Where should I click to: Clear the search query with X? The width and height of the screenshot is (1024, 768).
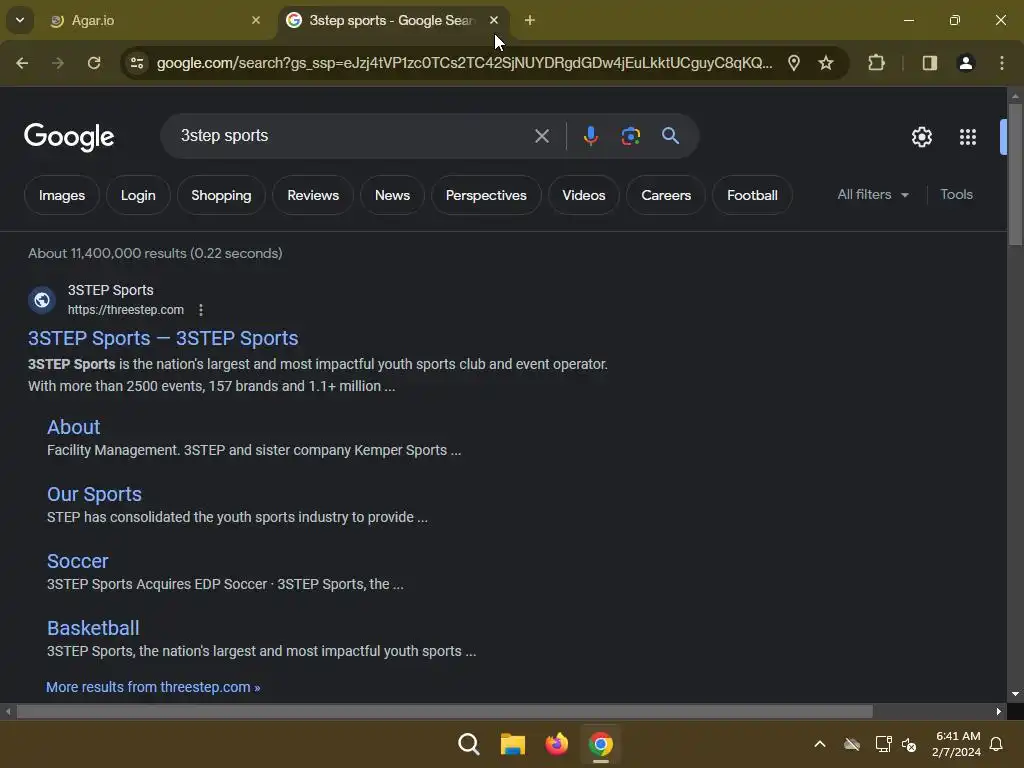click(x=542, y=136)
